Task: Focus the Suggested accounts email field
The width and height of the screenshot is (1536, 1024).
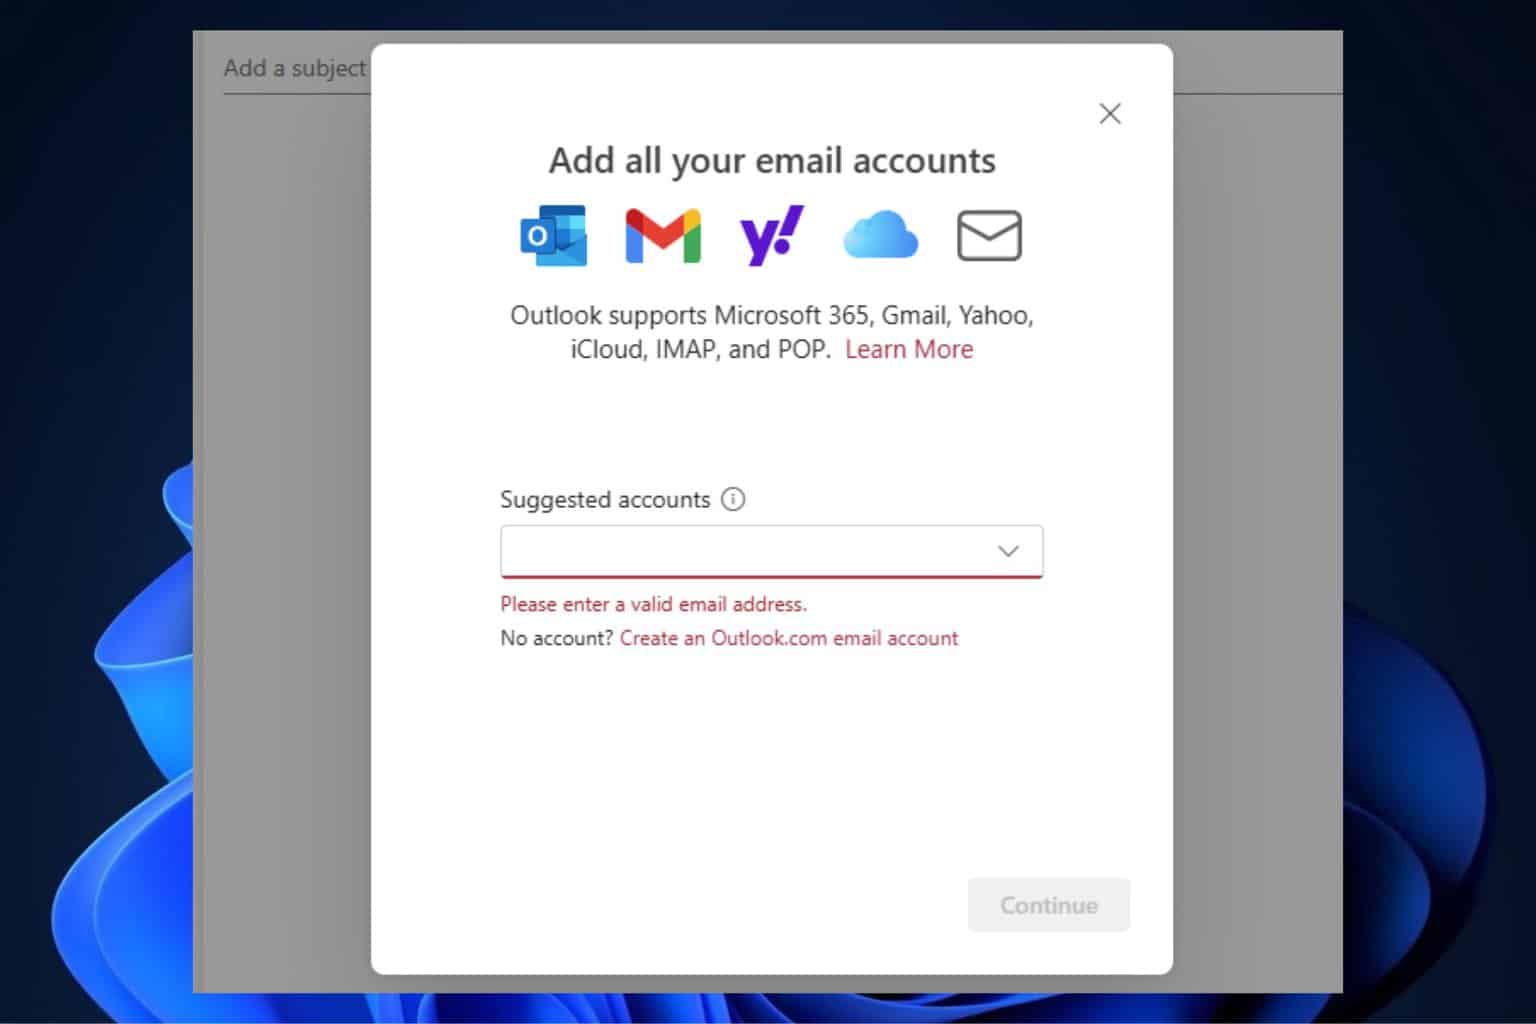Action: [x=771, y=551]
